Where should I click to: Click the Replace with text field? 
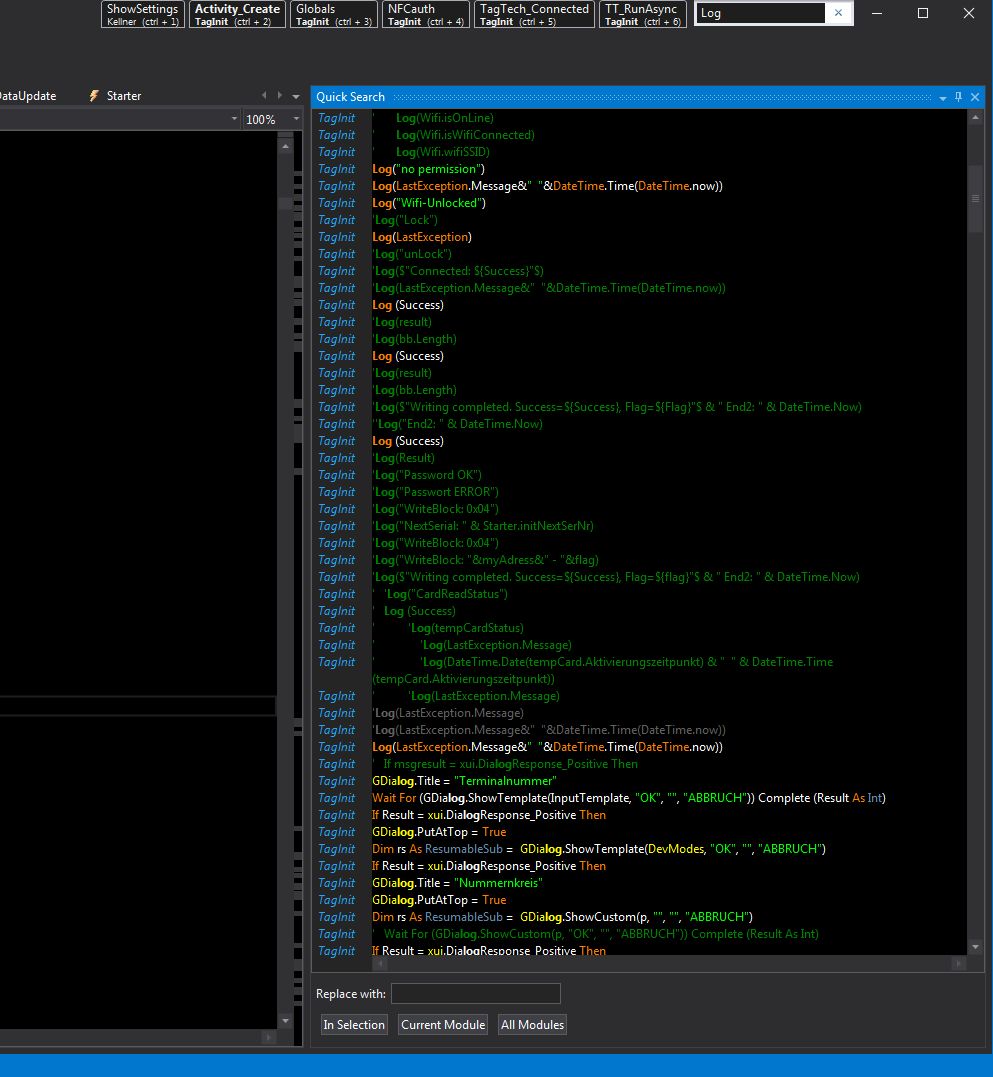[475, 993]
